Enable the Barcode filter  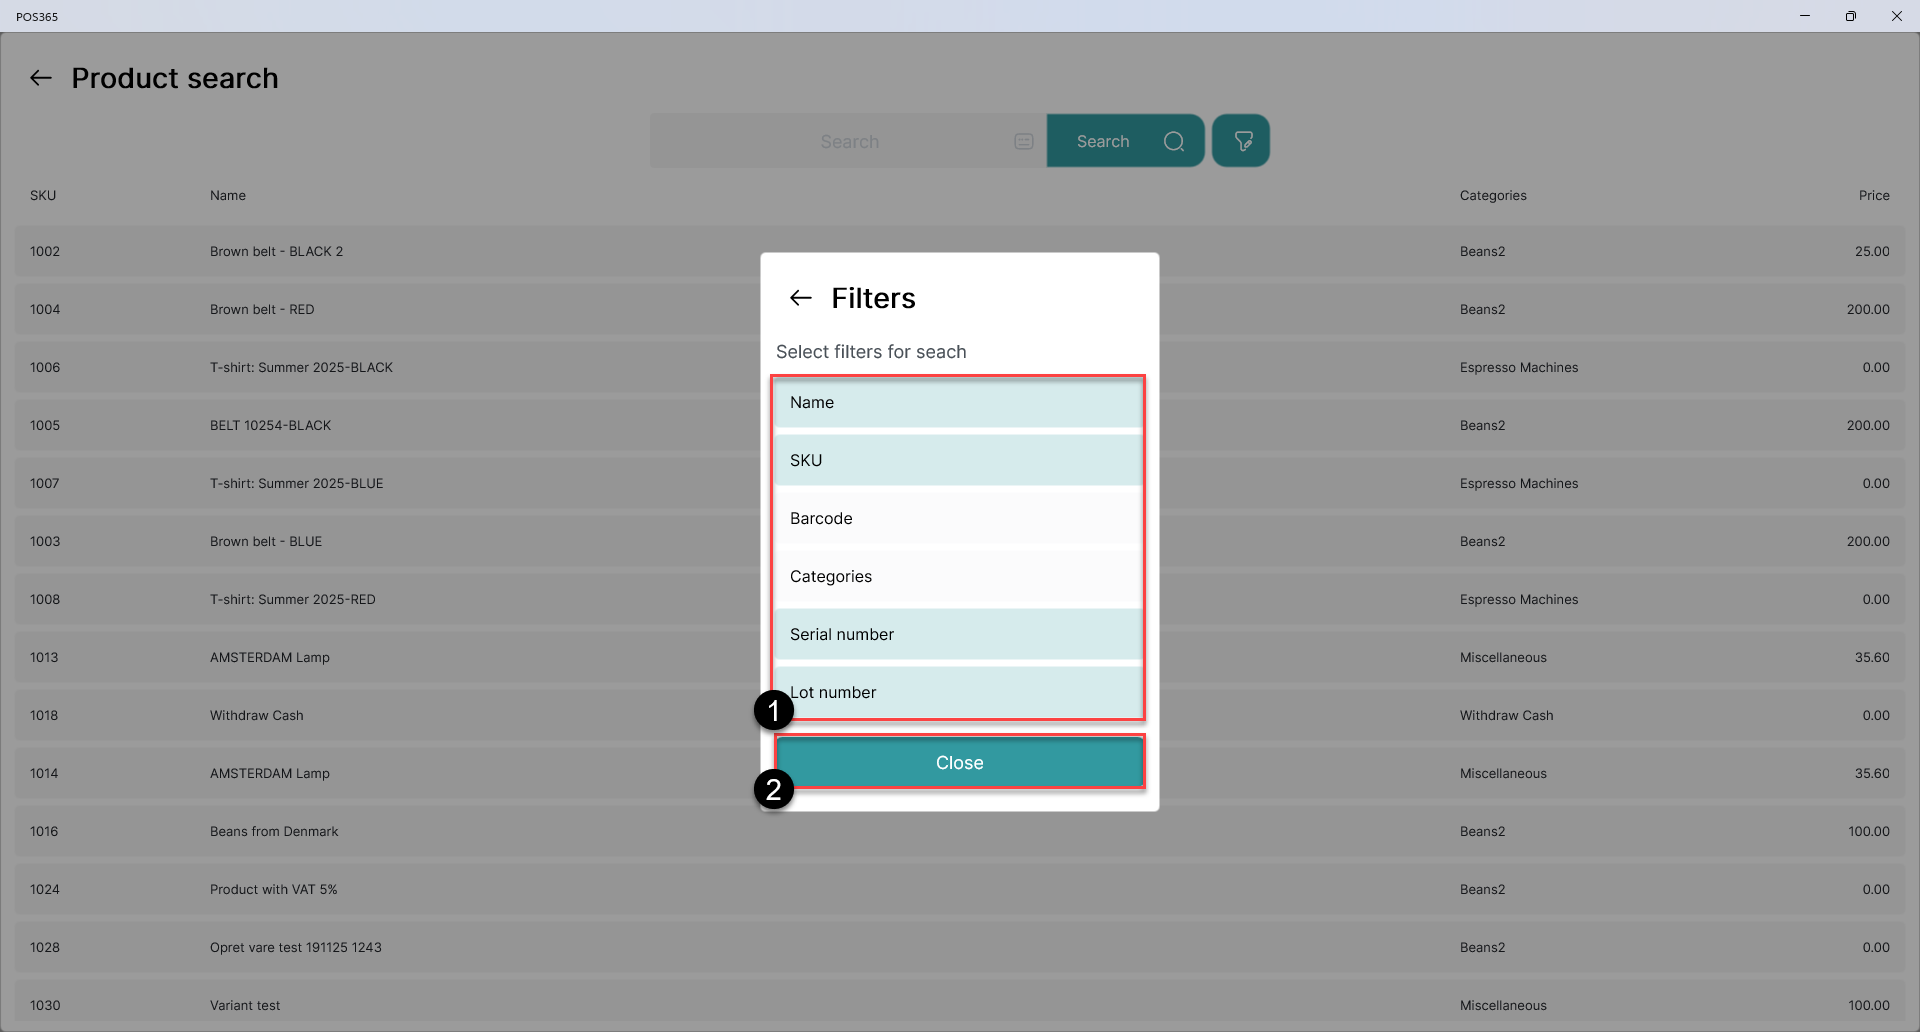(x=958, y=518)
